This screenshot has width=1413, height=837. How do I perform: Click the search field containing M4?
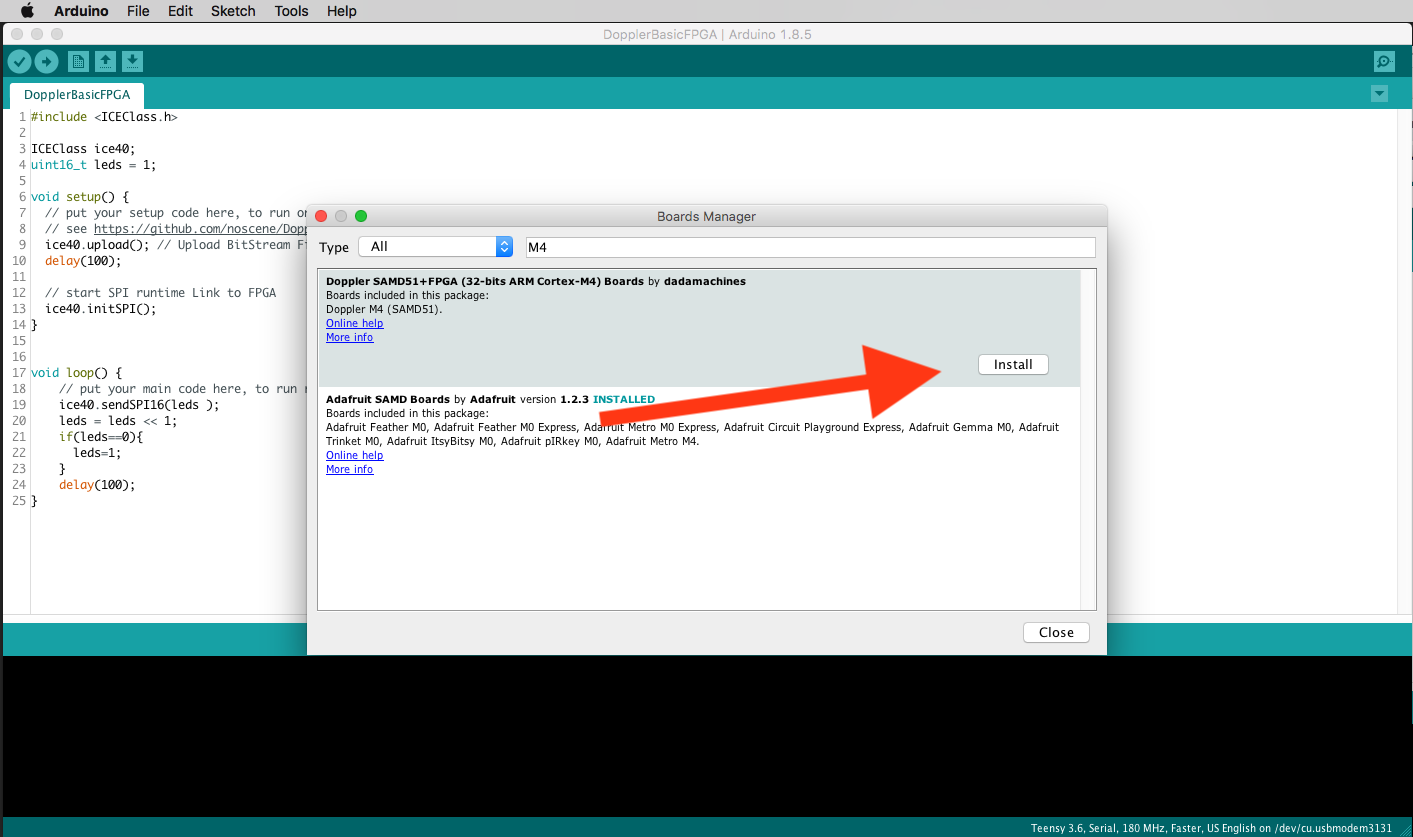pyautogui.click(x=810, y=247)
